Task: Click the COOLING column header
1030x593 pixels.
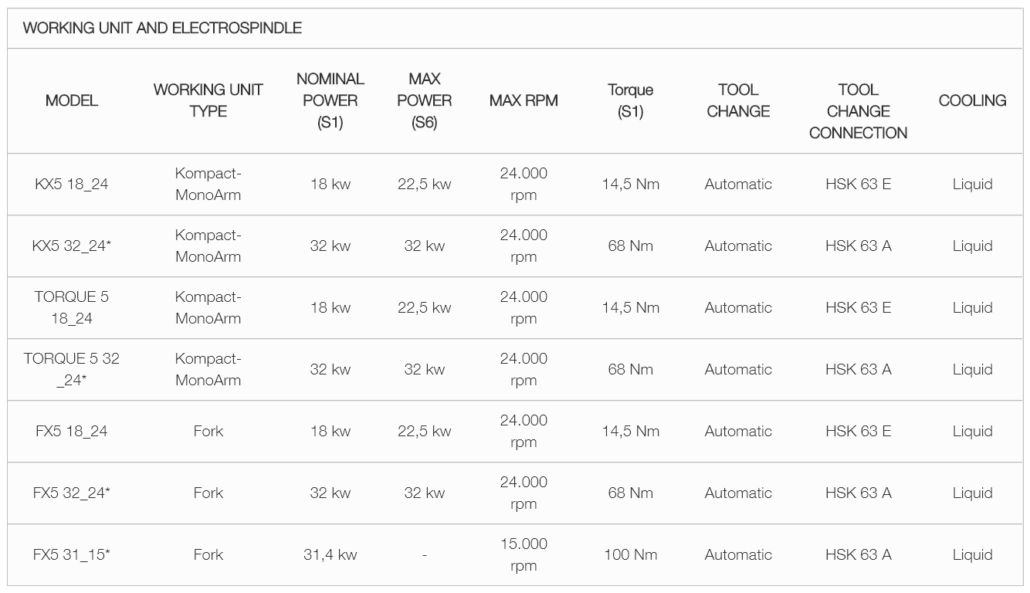Action: click(972, 100)
